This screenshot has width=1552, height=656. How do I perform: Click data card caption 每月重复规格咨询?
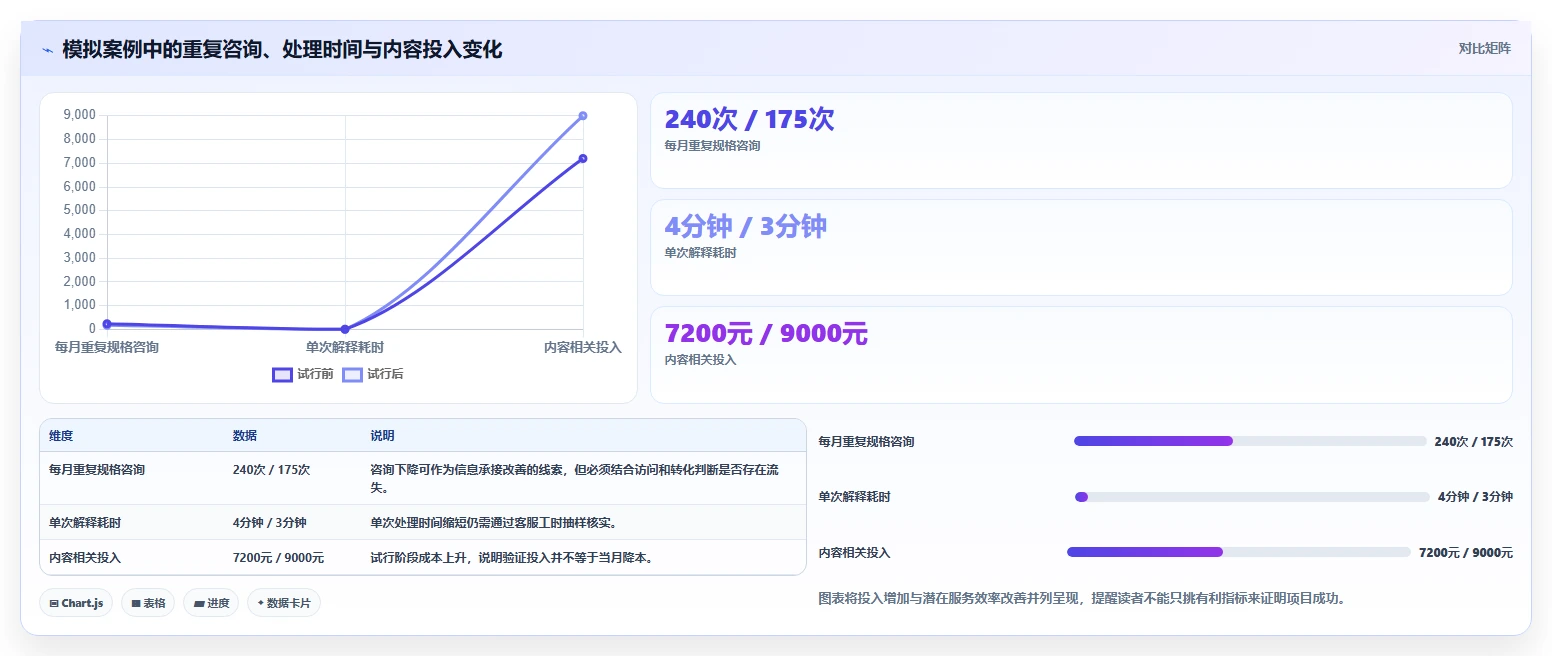[x=712, y=146]
